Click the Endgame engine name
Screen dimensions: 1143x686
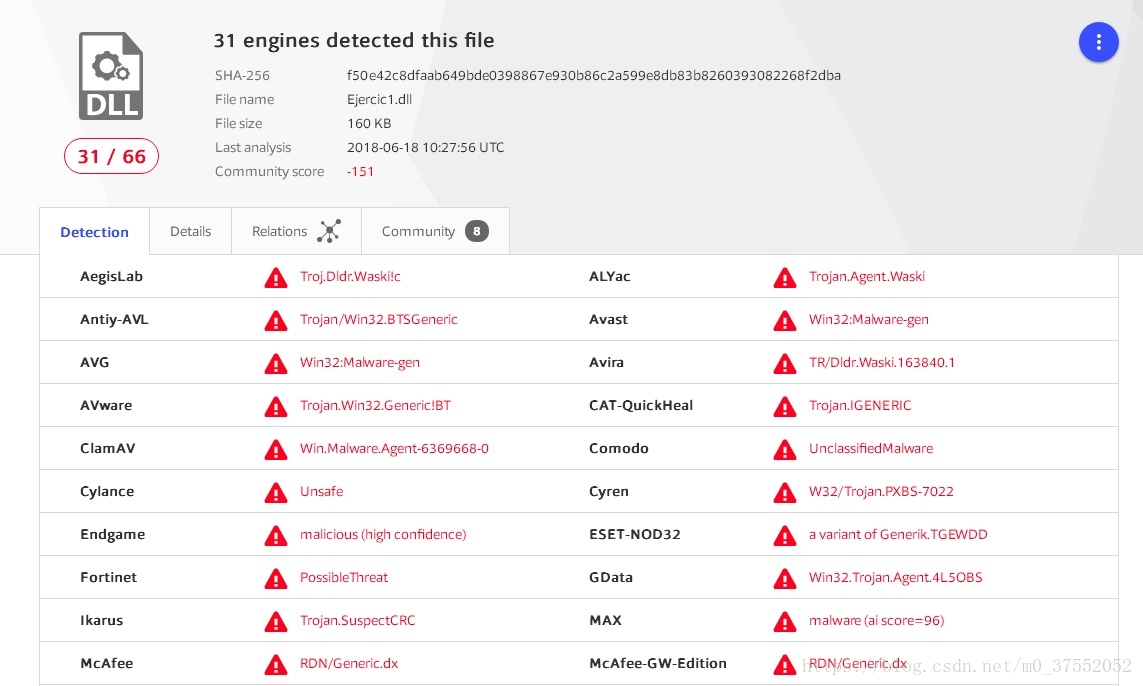(112, 534)
